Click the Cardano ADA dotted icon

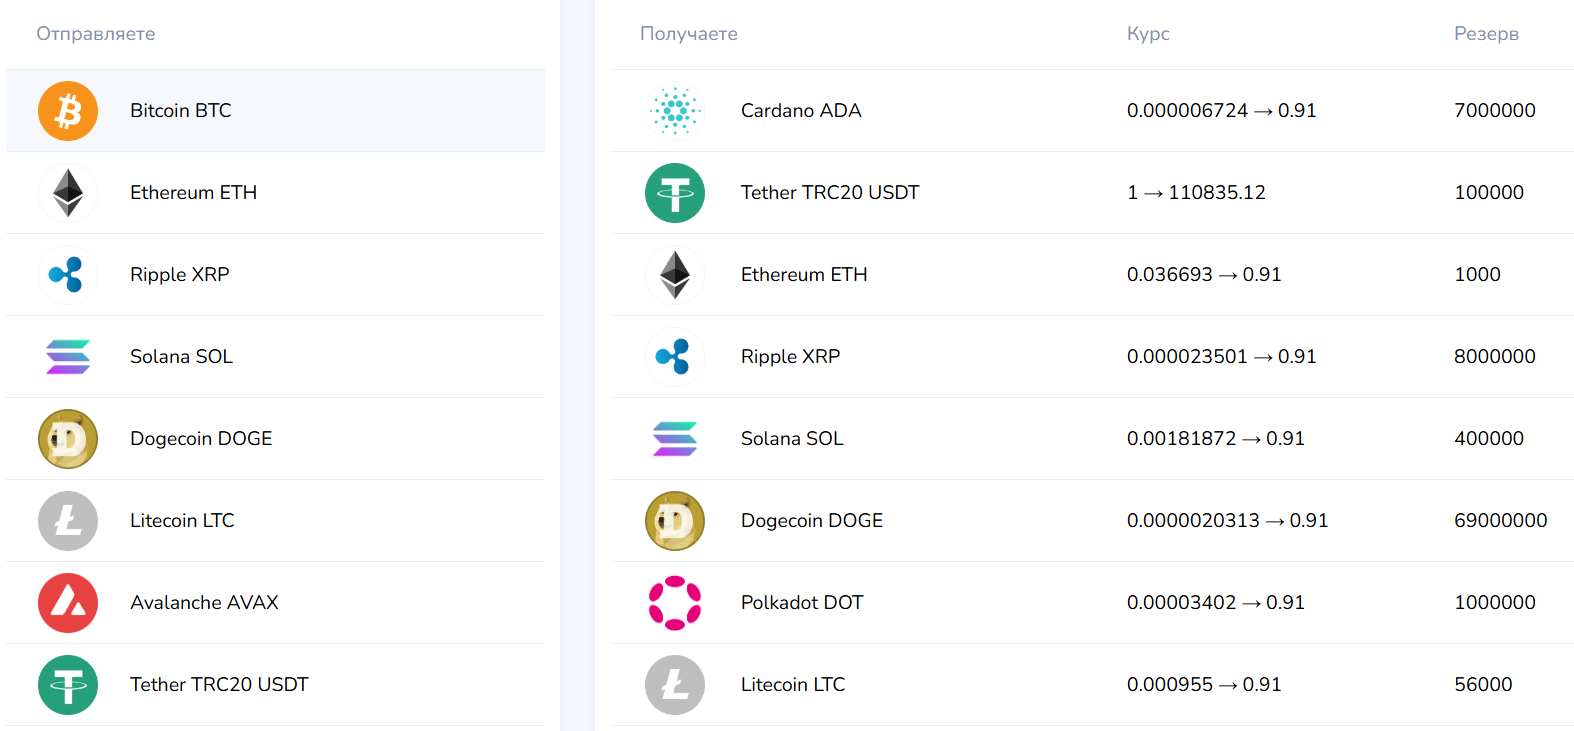[x=675, y=111]
